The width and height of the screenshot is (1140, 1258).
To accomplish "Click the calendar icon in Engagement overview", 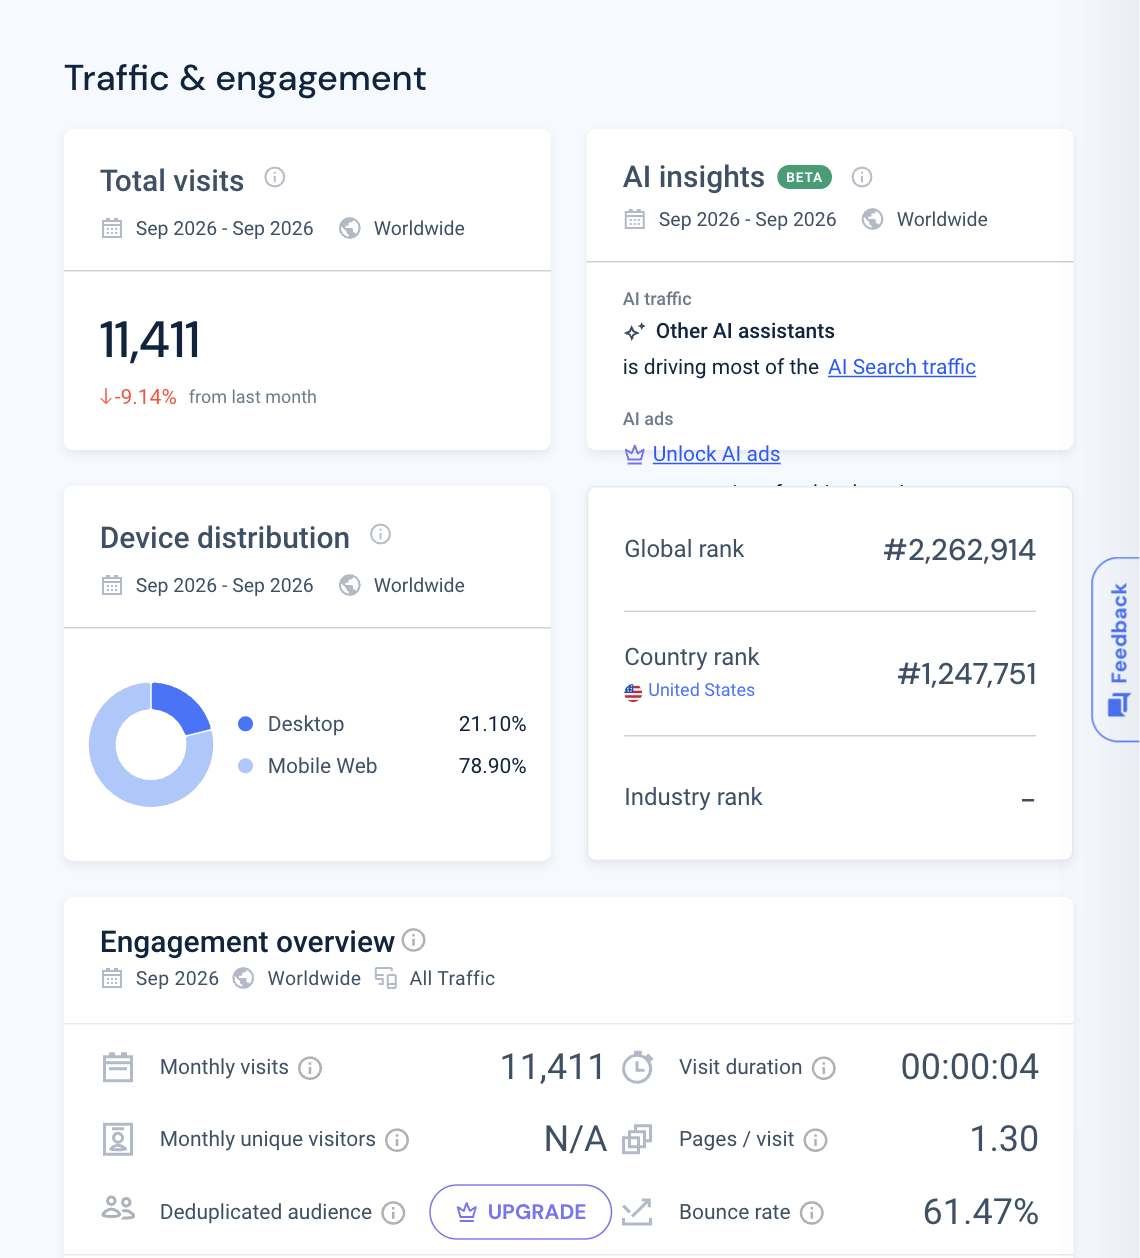I will 112,978.
